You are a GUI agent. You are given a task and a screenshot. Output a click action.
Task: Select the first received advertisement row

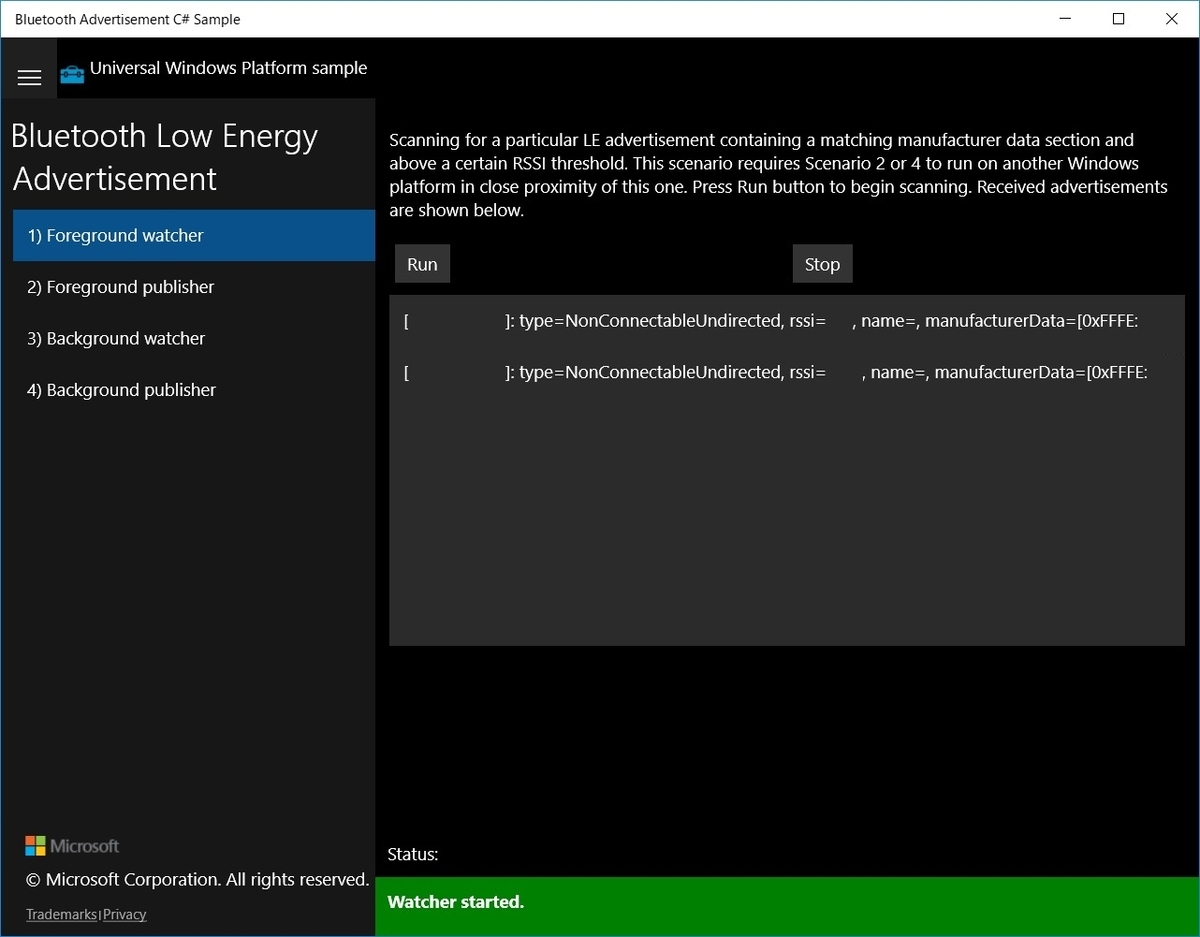click(786, 321)
